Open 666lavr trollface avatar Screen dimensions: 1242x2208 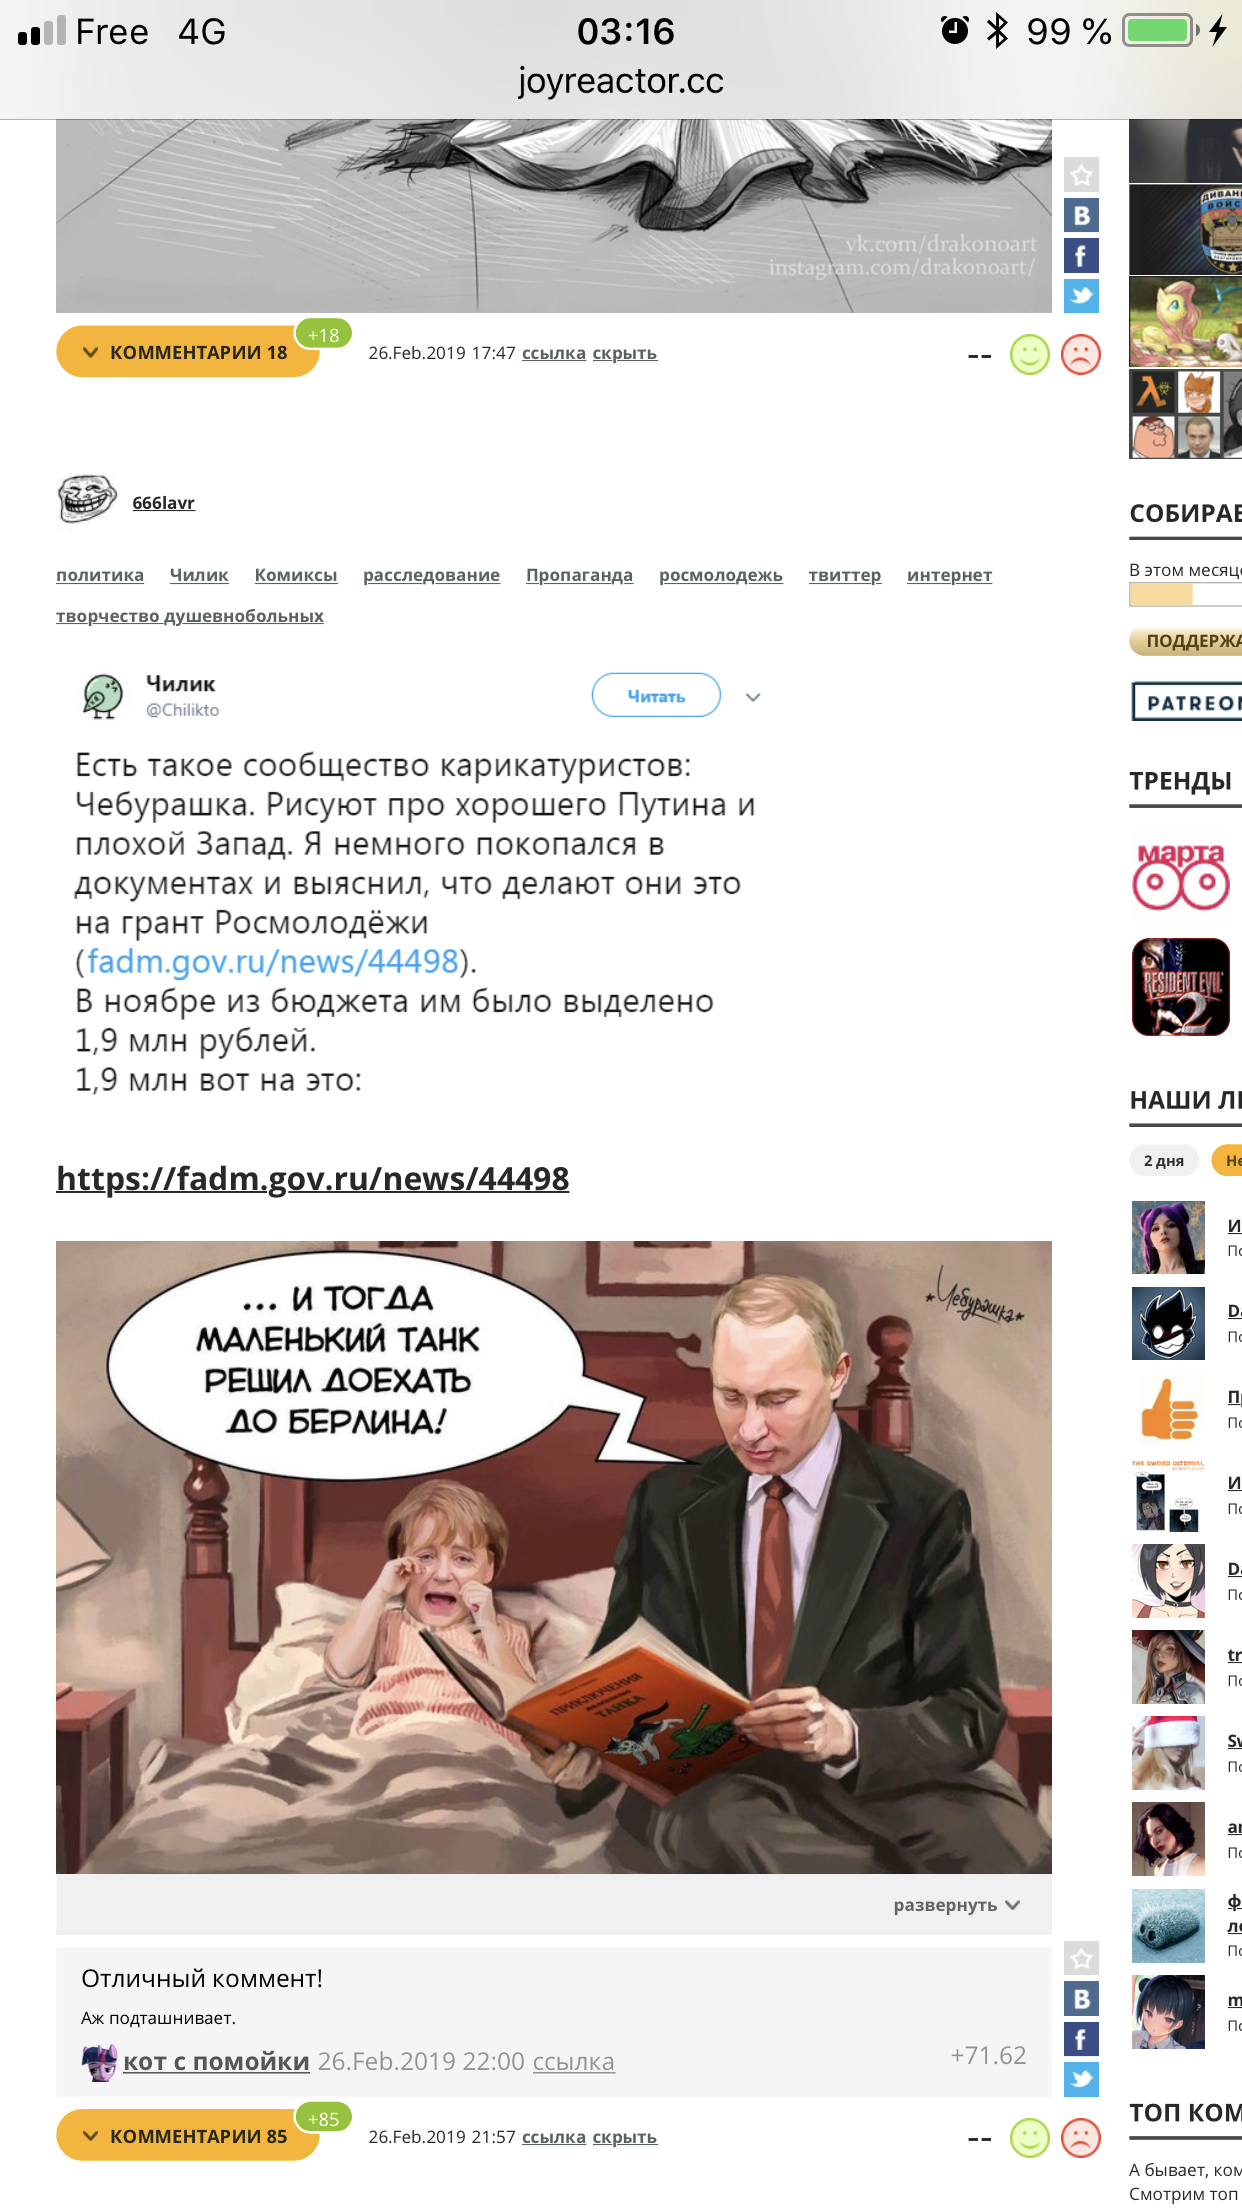point(87,499)
